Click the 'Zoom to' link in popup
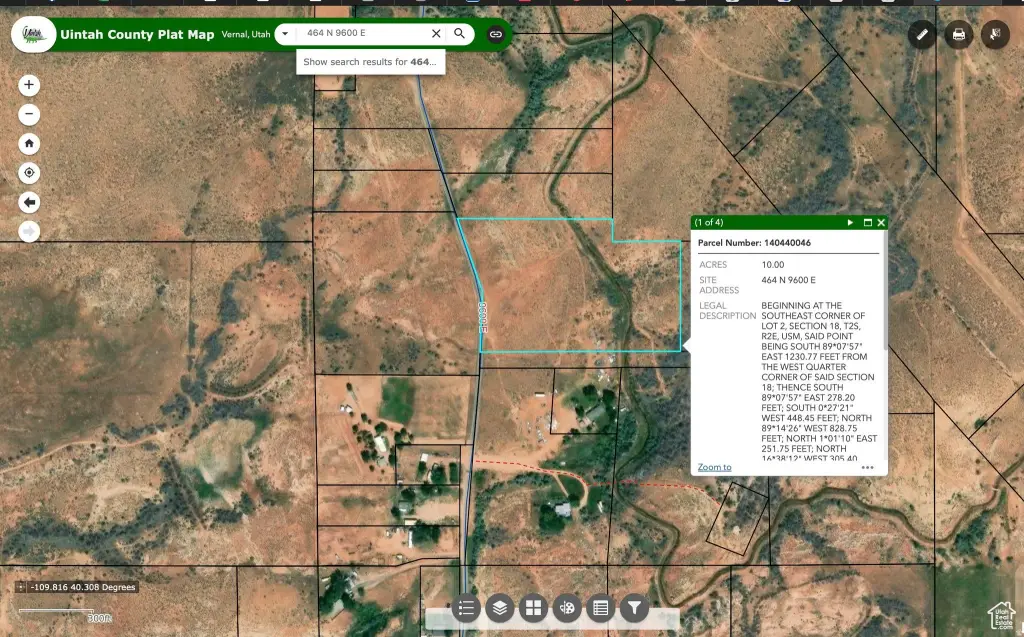The image size is (1024, 637). pos(714,467)
